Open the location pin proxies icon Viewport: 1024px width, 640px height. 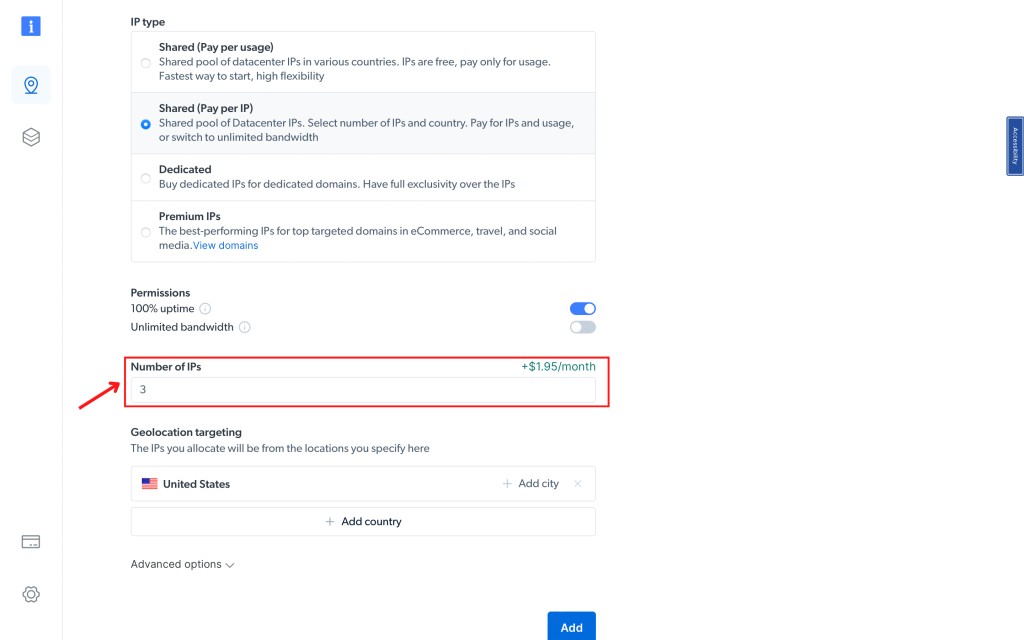pyautogui.click(x=31, y=85)
